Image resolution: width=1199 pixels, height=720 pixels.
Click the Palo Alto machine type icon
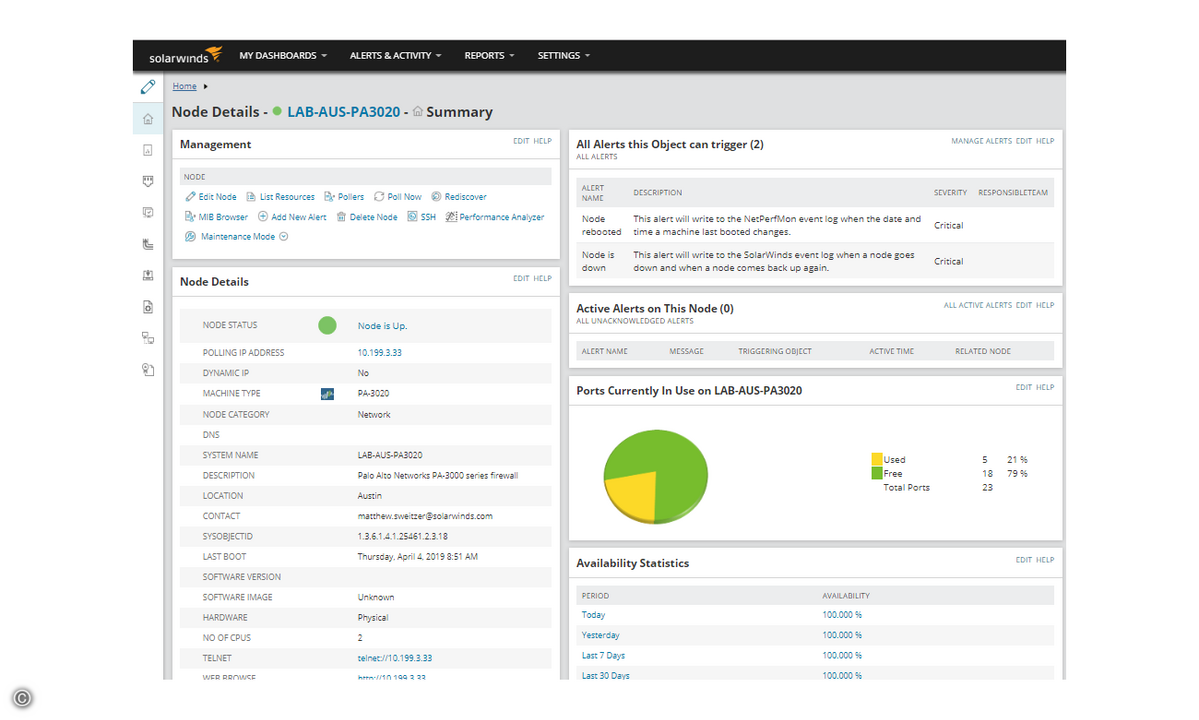(x=327, y=394)
